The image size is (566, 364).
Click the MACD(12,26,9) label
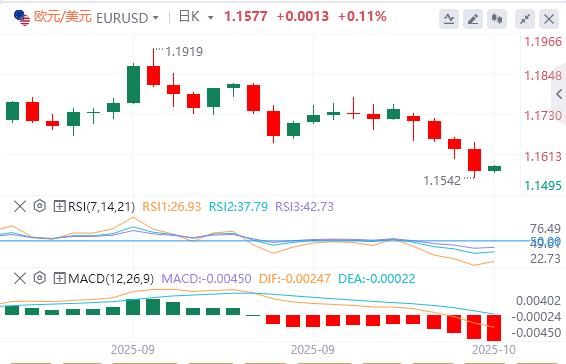(x=111, y=278)
